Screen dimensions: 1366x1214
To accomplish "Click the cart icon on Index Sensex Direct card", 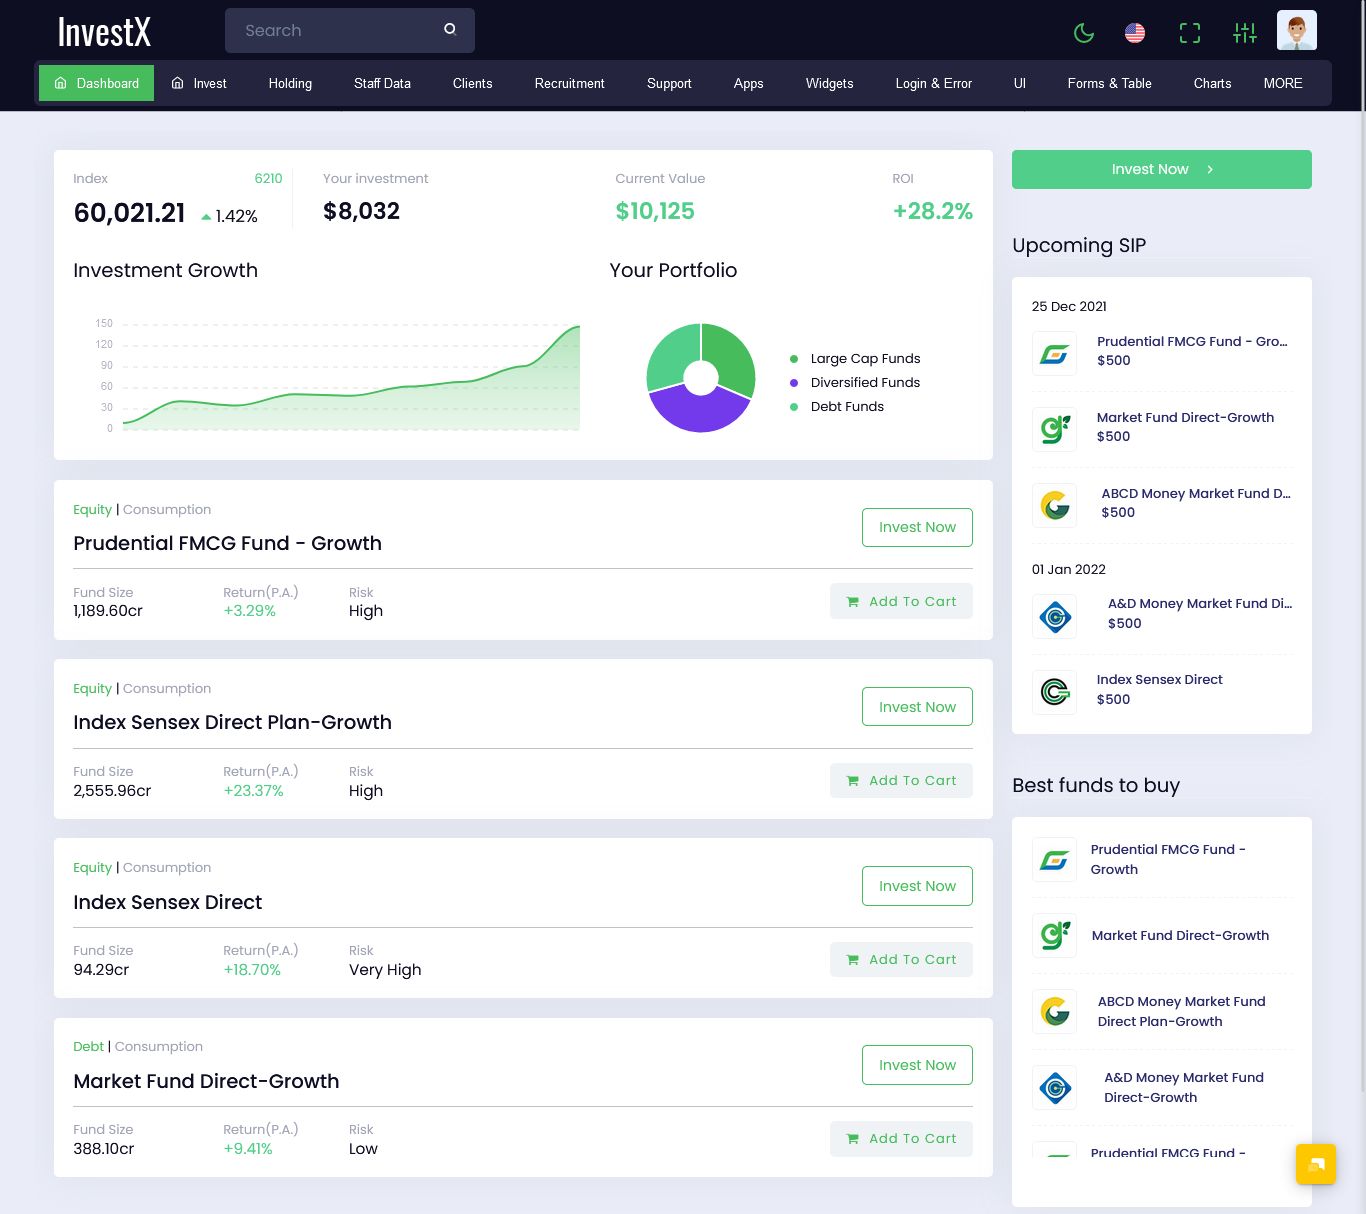I will tap(853, 959).
